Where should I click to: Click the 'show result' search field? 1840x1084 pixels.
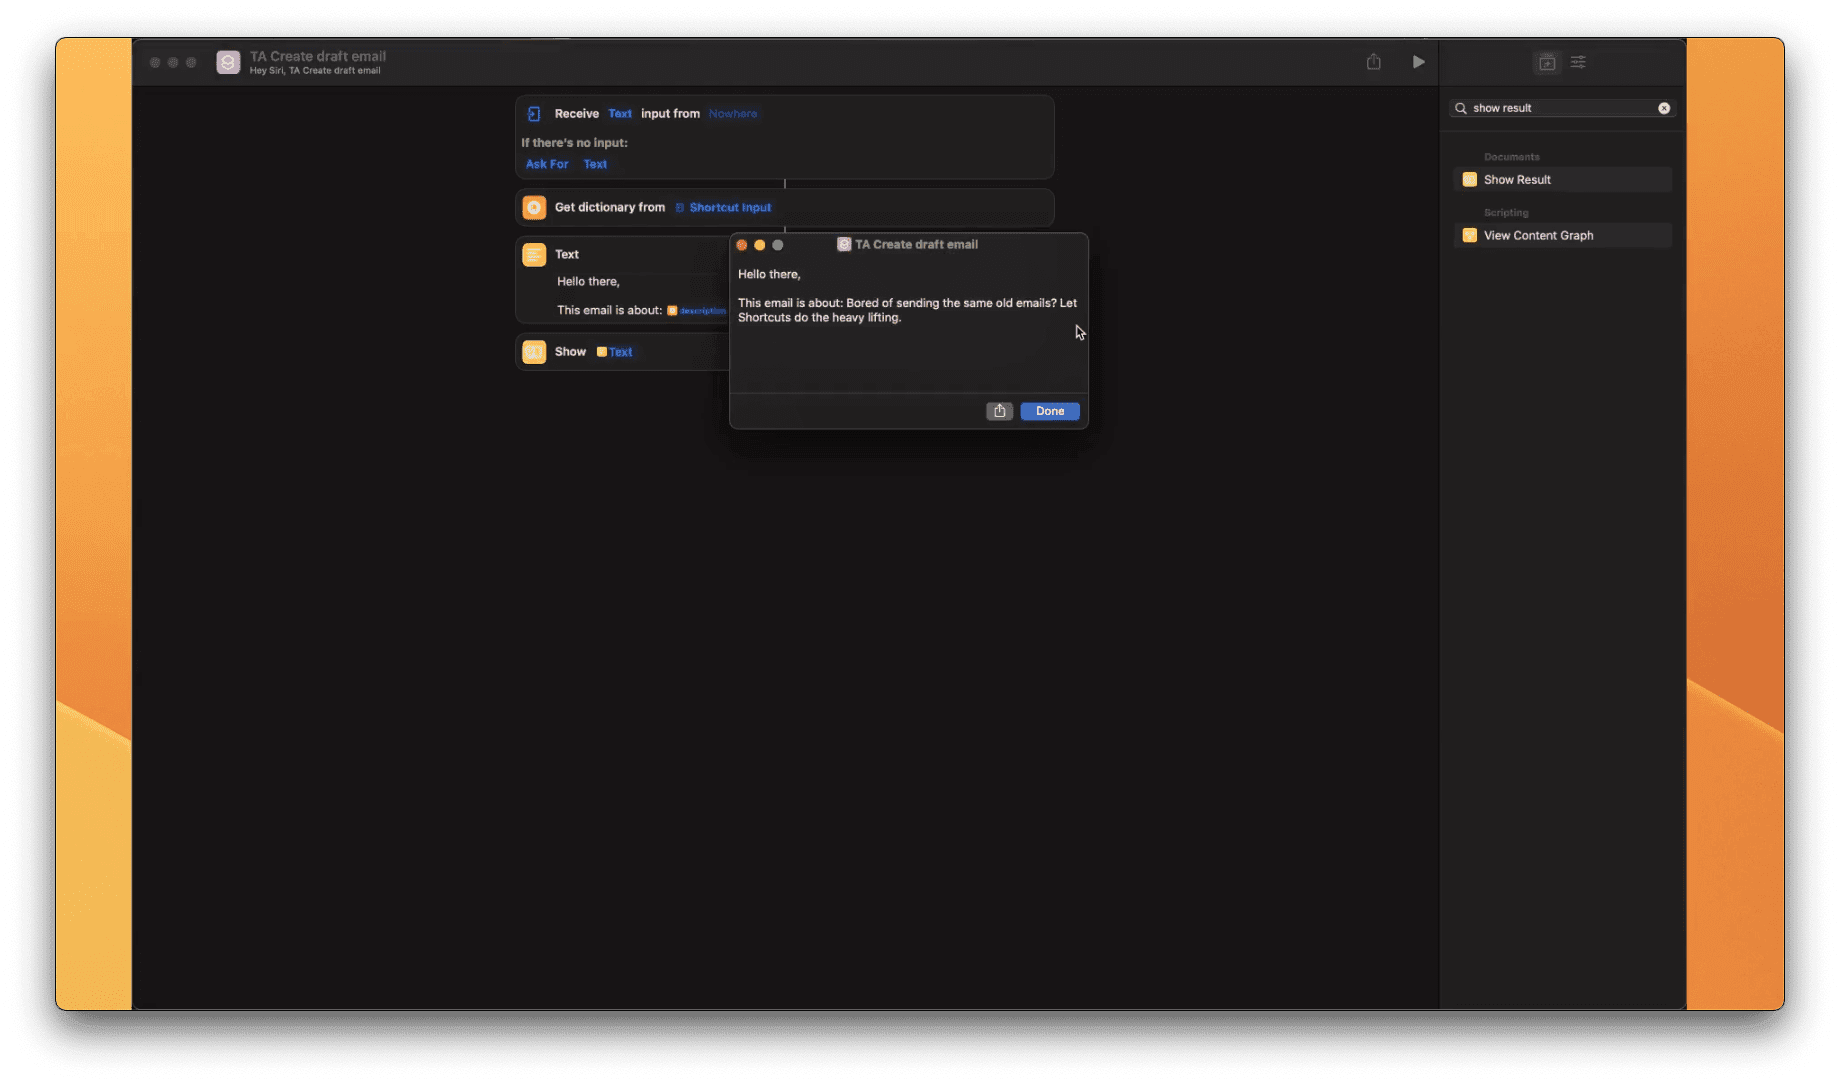pos(1562,108)
